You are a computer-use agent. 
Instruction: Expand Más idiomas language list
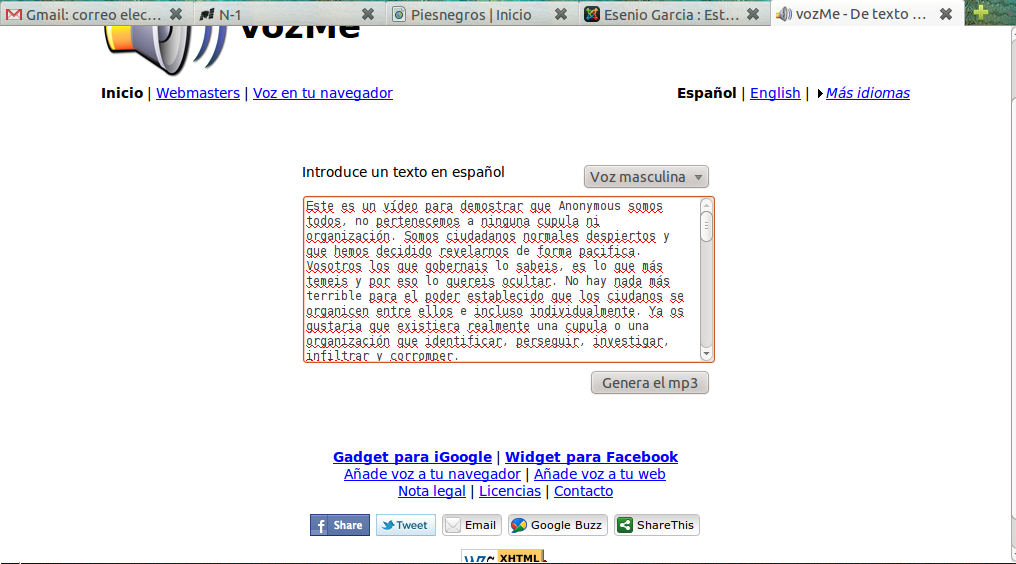pyautogui.click(x=868, y=93)
